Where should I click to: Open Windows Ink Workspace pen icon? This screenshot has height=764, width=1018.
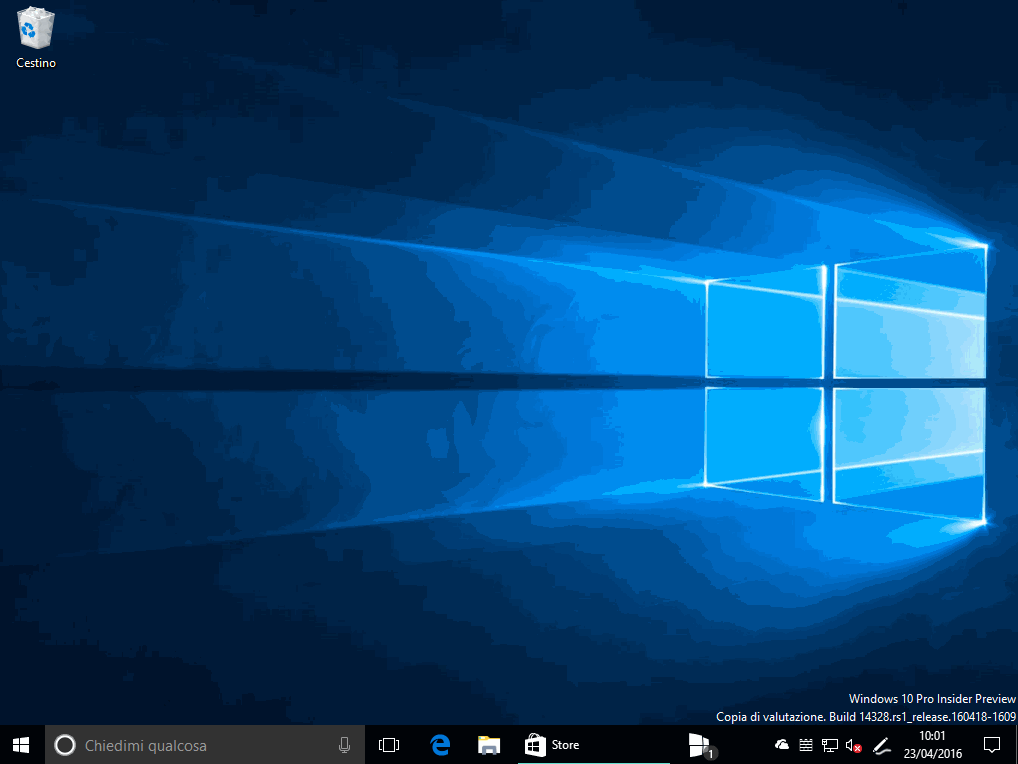(882, 745)
